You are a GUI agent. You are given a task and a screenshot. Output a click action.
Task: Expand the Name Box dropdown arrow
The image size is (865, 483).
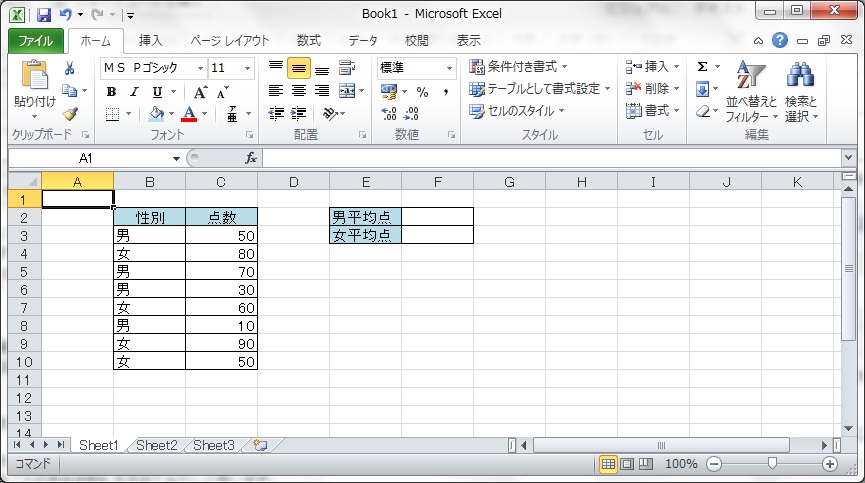click(176, 159)
